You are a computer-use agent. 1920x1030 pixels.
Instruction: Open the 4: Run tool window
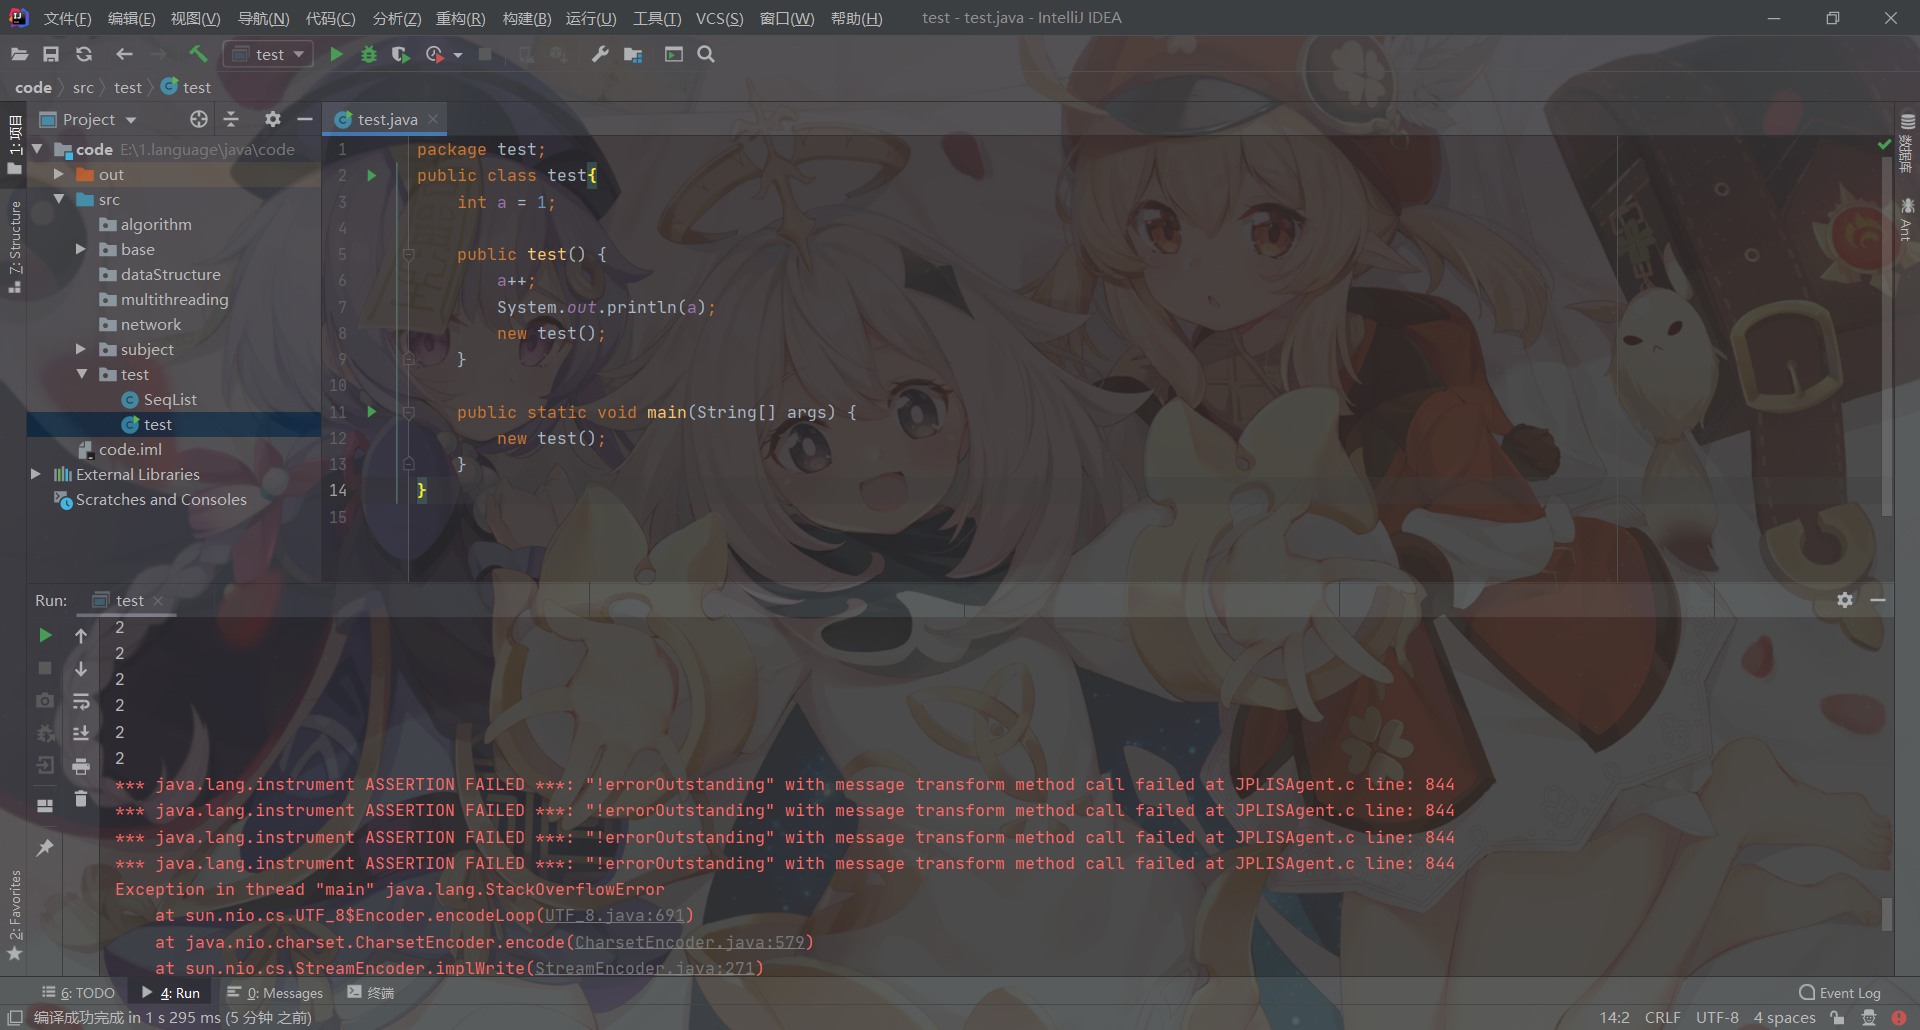tap(171, 993)
